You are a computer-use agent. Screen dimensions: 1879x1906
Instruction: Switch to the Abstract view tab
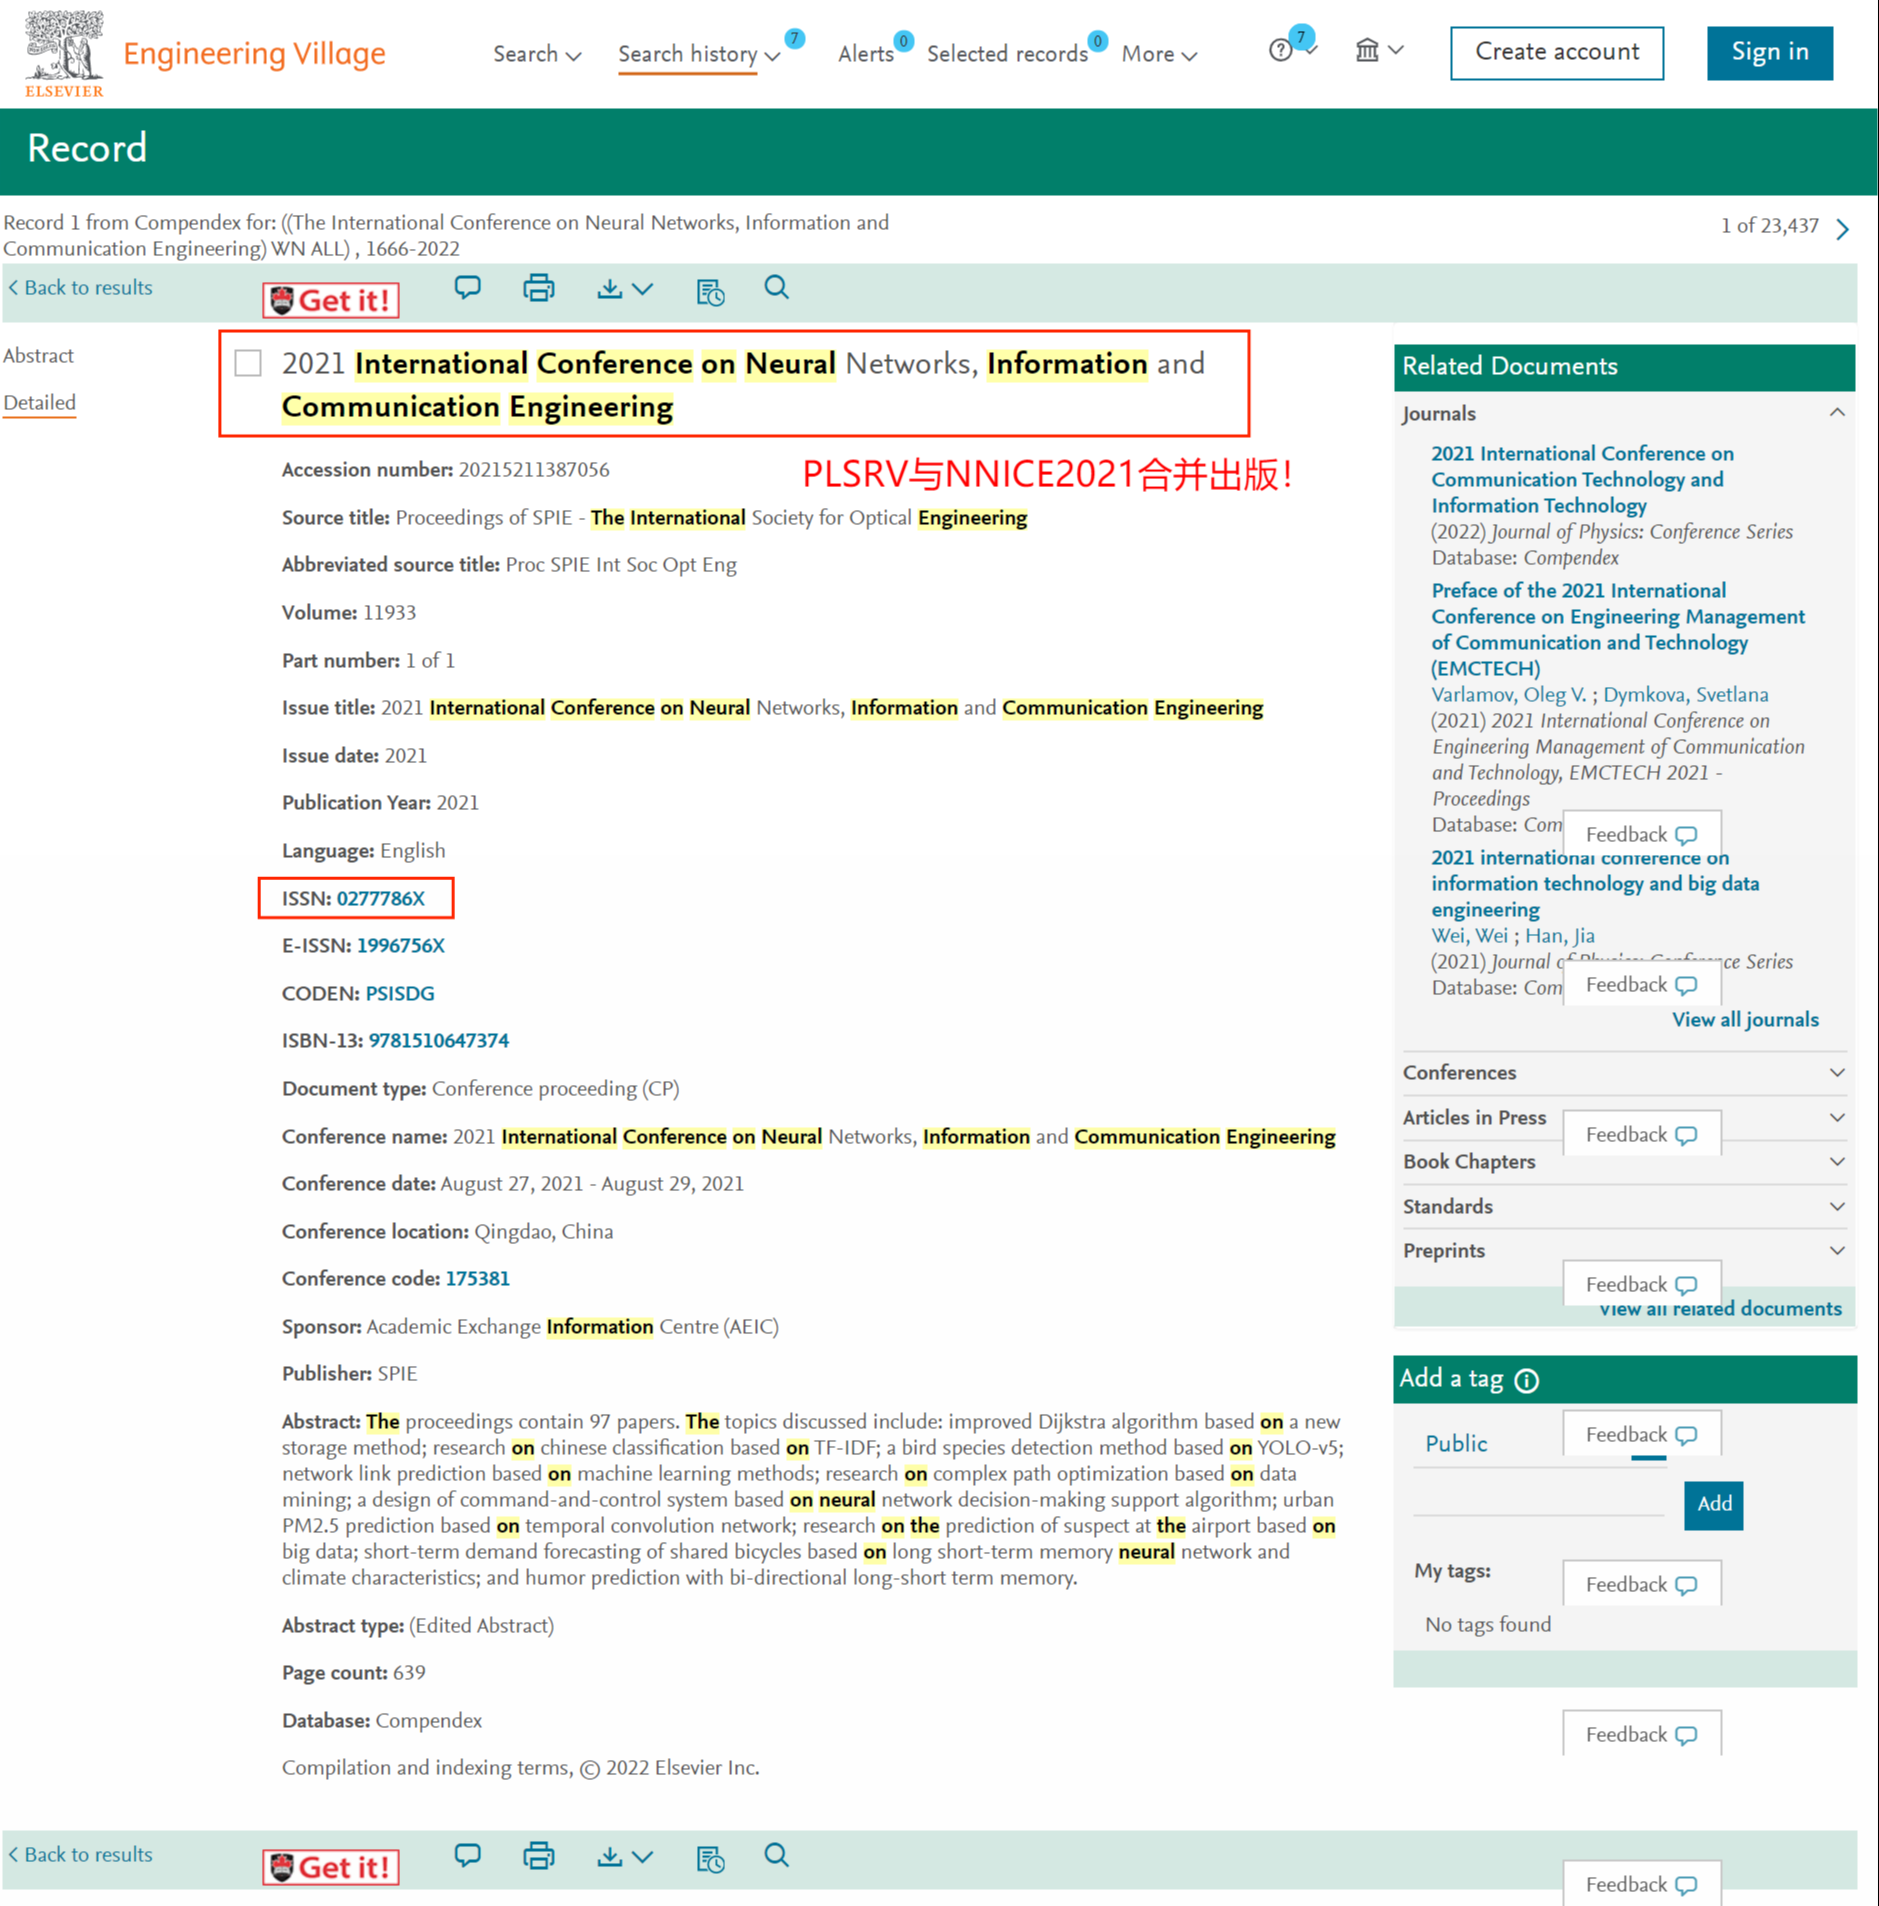(x=38, y=355)
